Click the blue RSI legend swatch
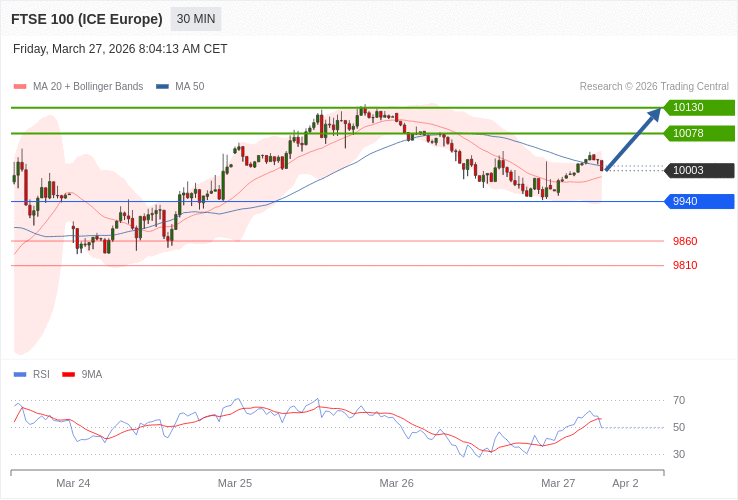This screenshot has height=500, width=738. [20, 375]
